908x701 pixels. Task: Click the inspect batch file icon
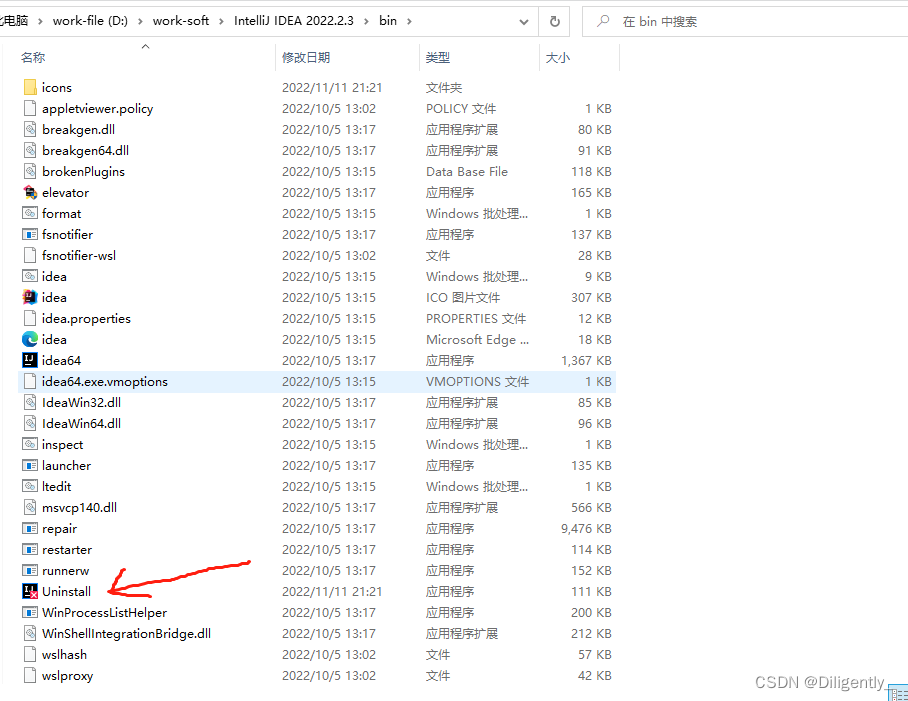tap(30, 444)
